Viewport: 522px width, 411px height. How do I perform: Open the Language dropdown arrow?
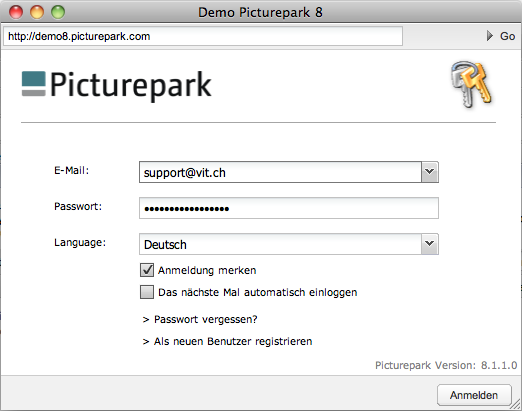pos(430,244)
